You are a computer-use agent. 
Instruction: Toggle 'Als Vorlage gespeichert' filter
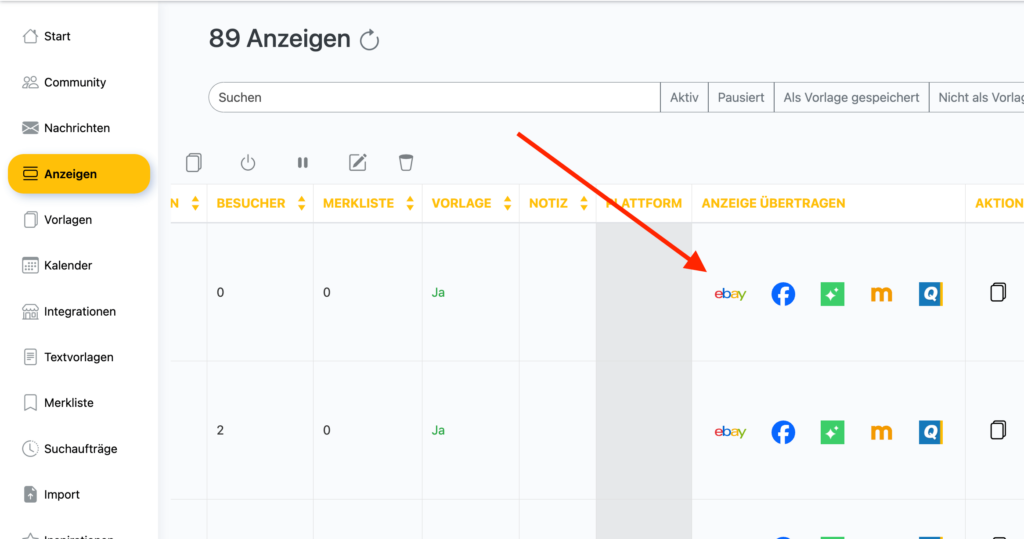[851, 97]
